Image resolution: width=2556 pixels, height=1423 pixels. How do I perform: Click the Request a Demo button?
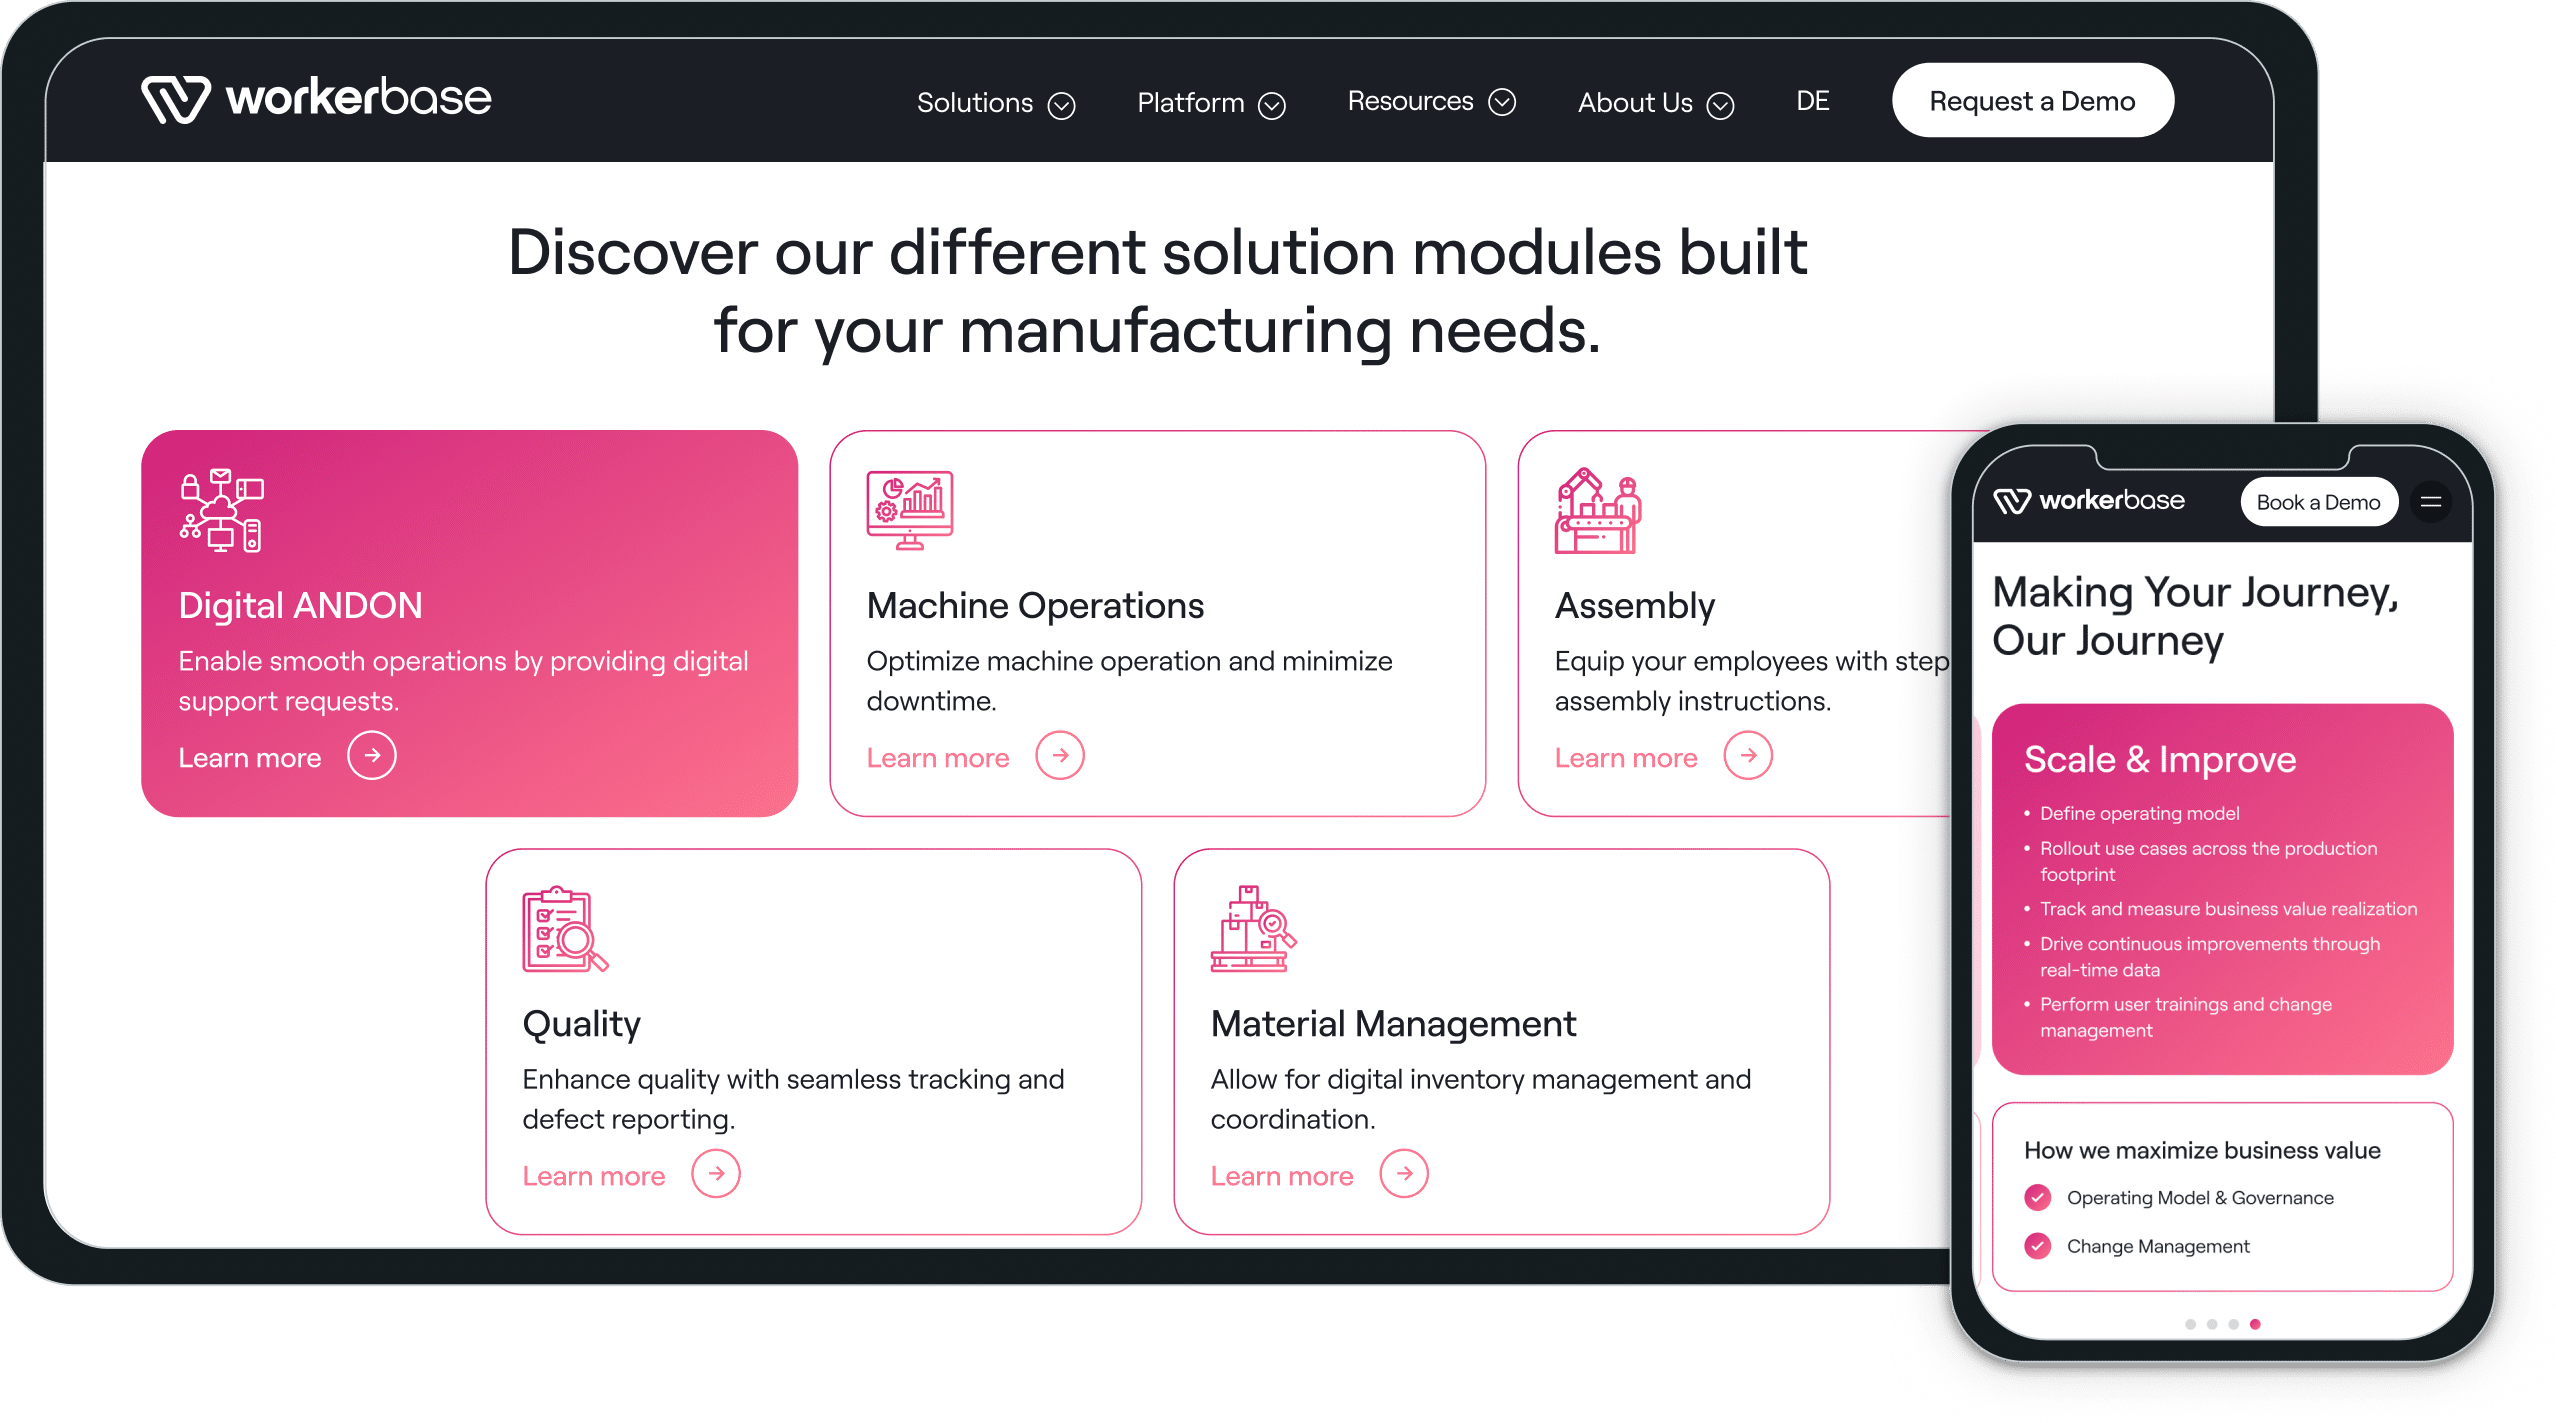coord(2031,99)
